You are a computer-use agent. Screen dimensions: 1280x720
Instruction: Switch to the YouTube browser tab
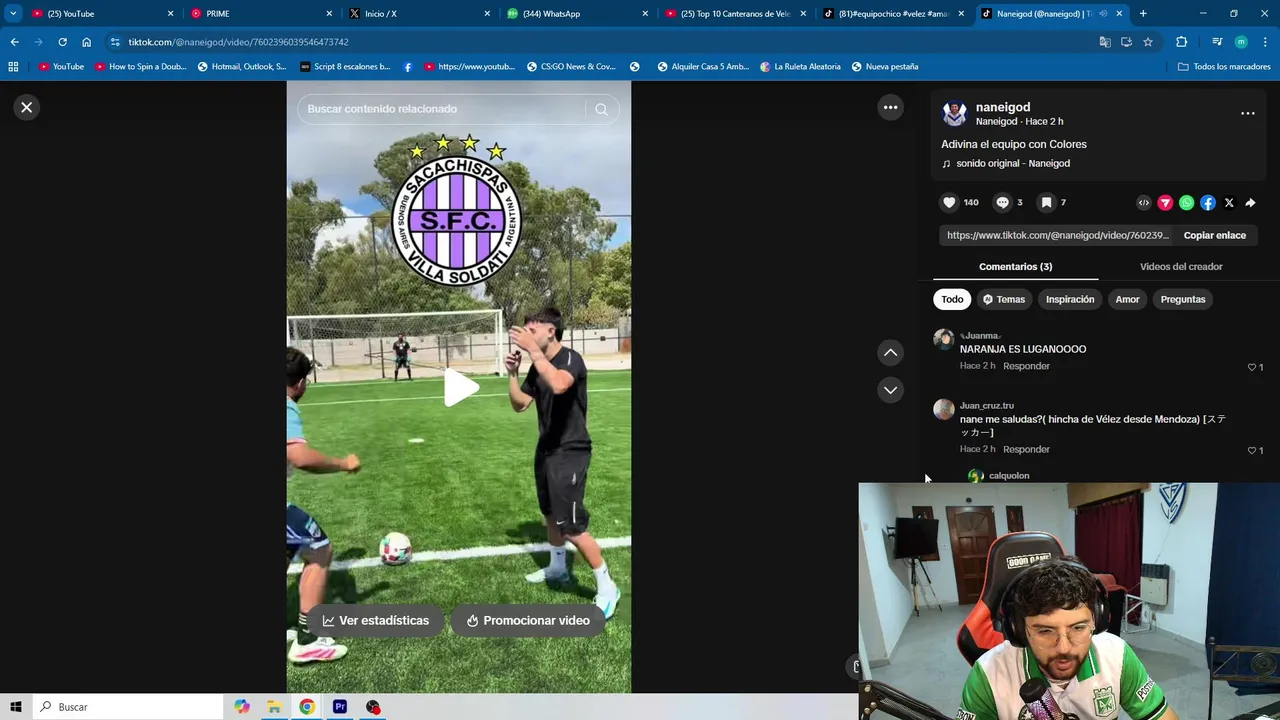(x=100, y=14)
